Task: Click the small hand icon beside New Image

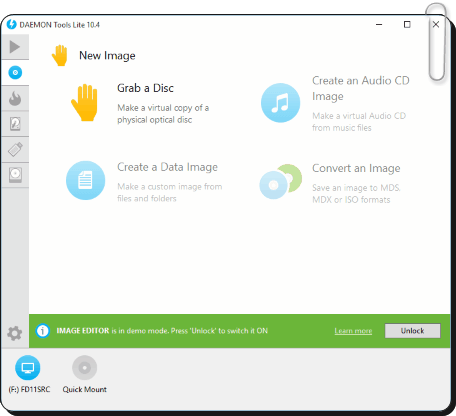Action: (60, 55)
